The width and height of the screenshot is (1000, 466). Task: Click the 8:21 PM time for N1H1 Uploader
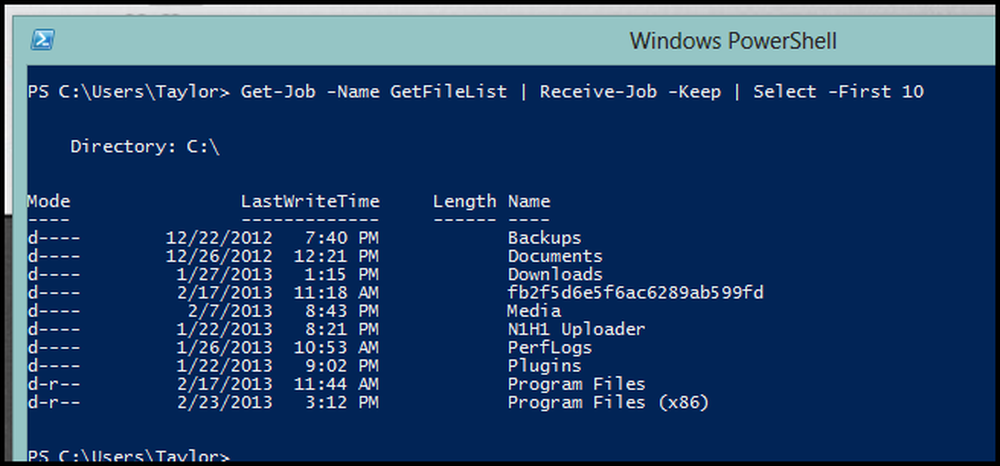342,330
